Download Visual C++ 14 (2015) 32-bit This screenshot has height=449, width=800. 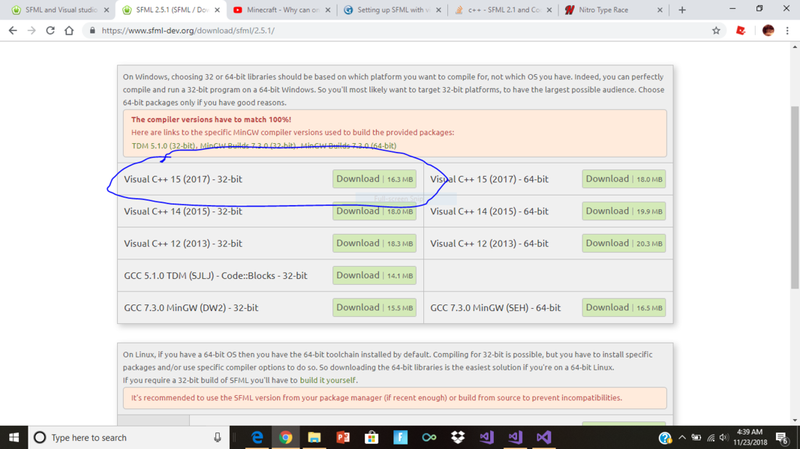click(x=374, y=211)
